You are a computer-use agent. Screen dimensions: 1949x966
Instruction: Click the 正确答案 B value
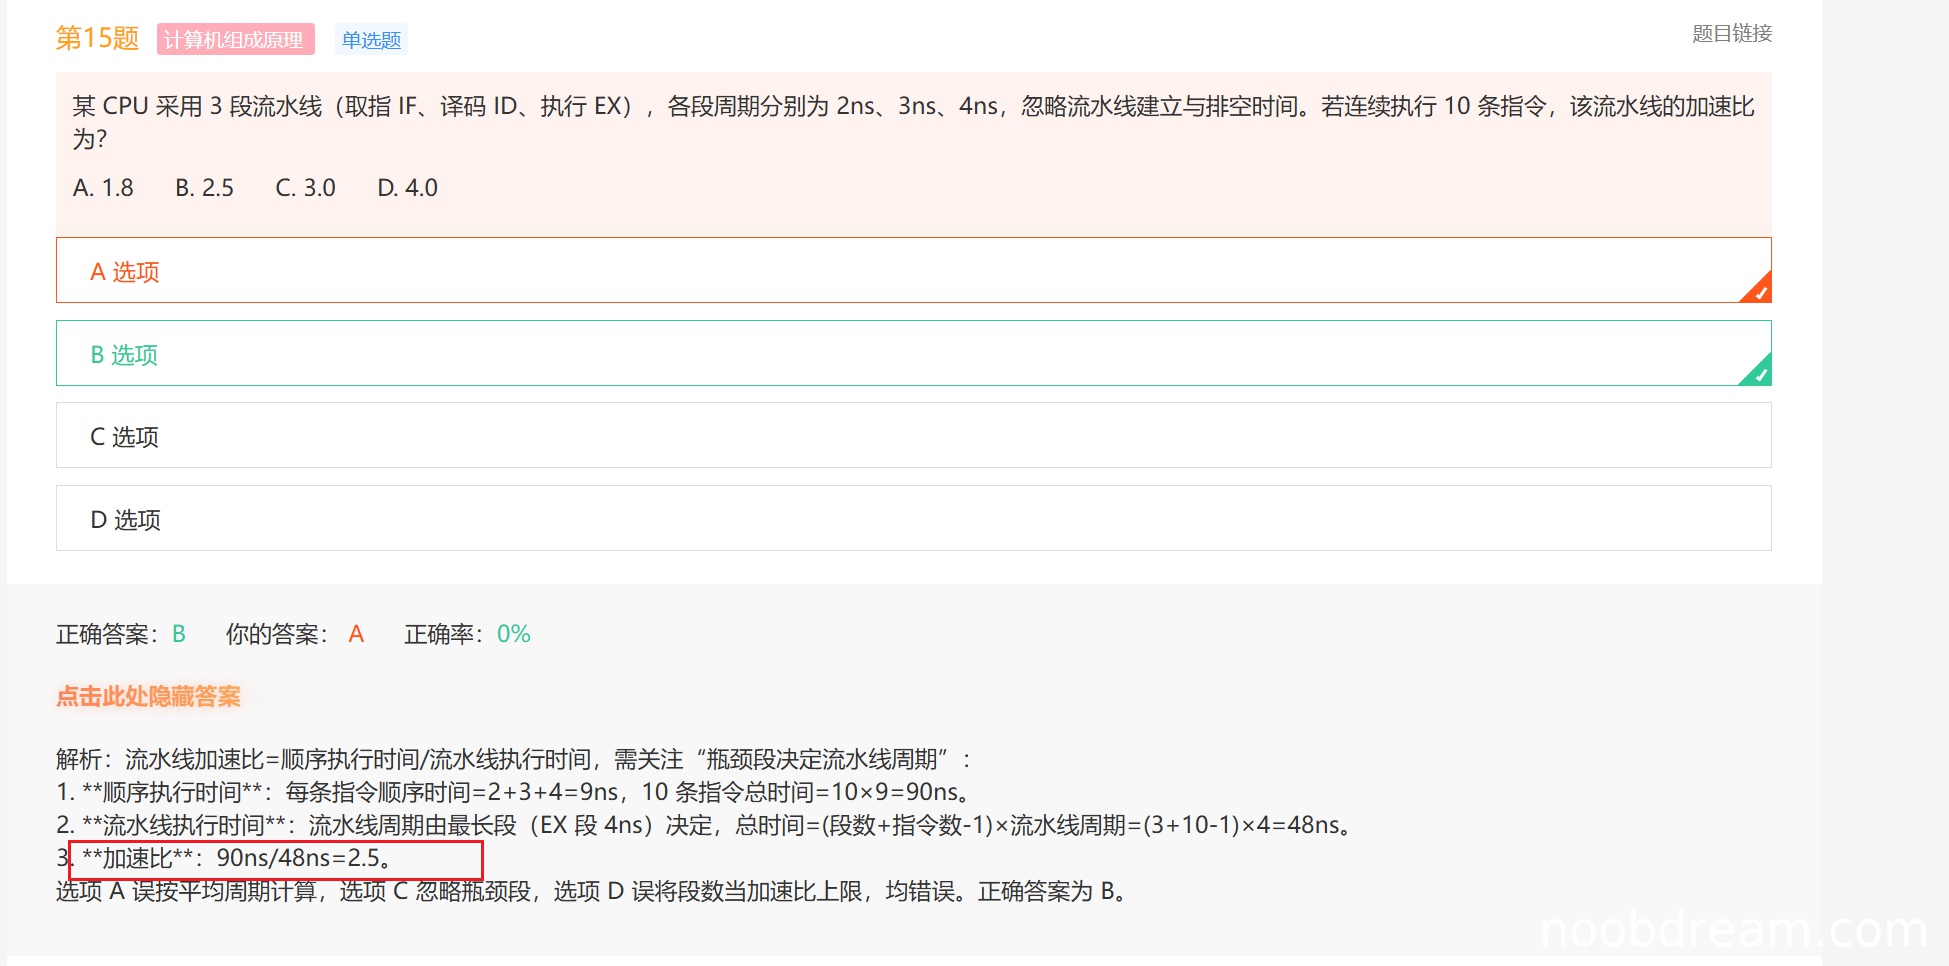(x=179, y=634)
